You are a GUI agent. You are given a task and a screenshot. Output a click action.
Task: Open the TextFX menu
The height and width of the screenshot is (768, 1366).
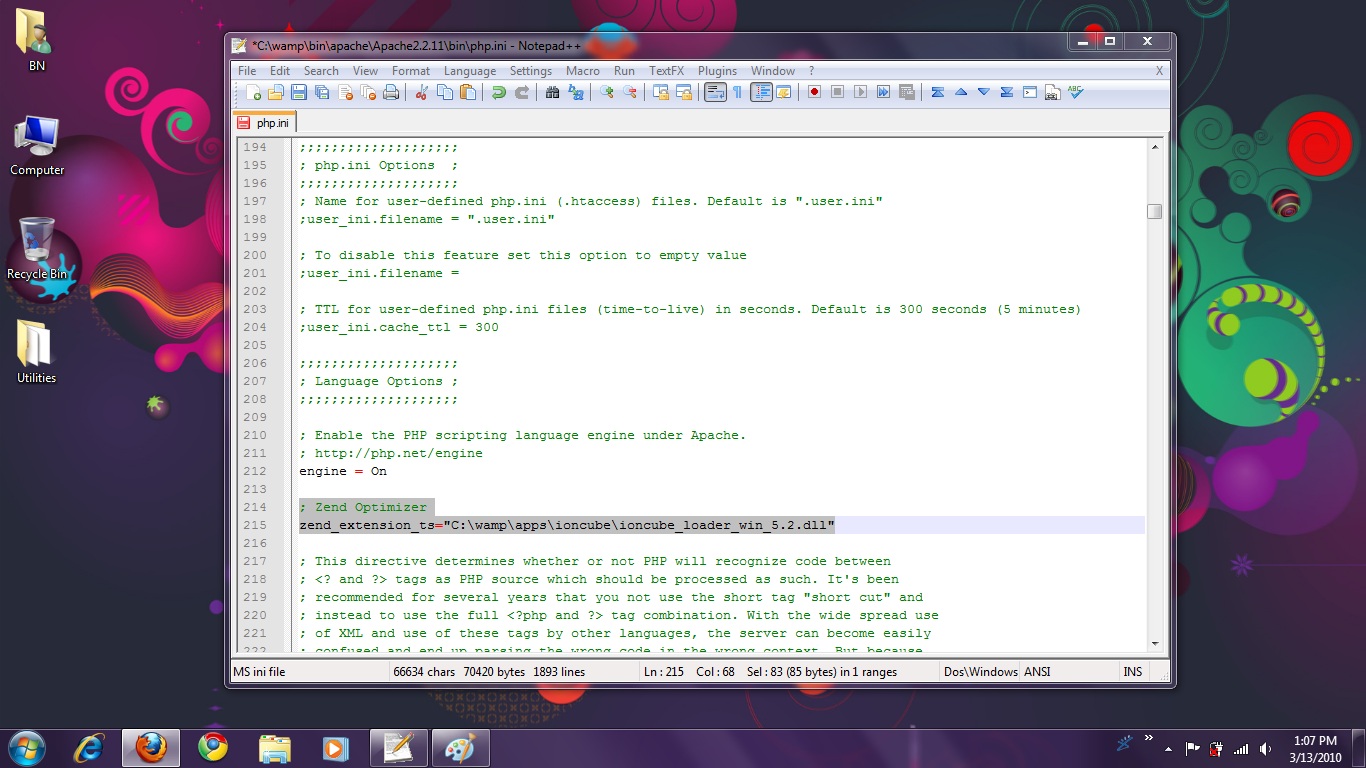[666, 71]
